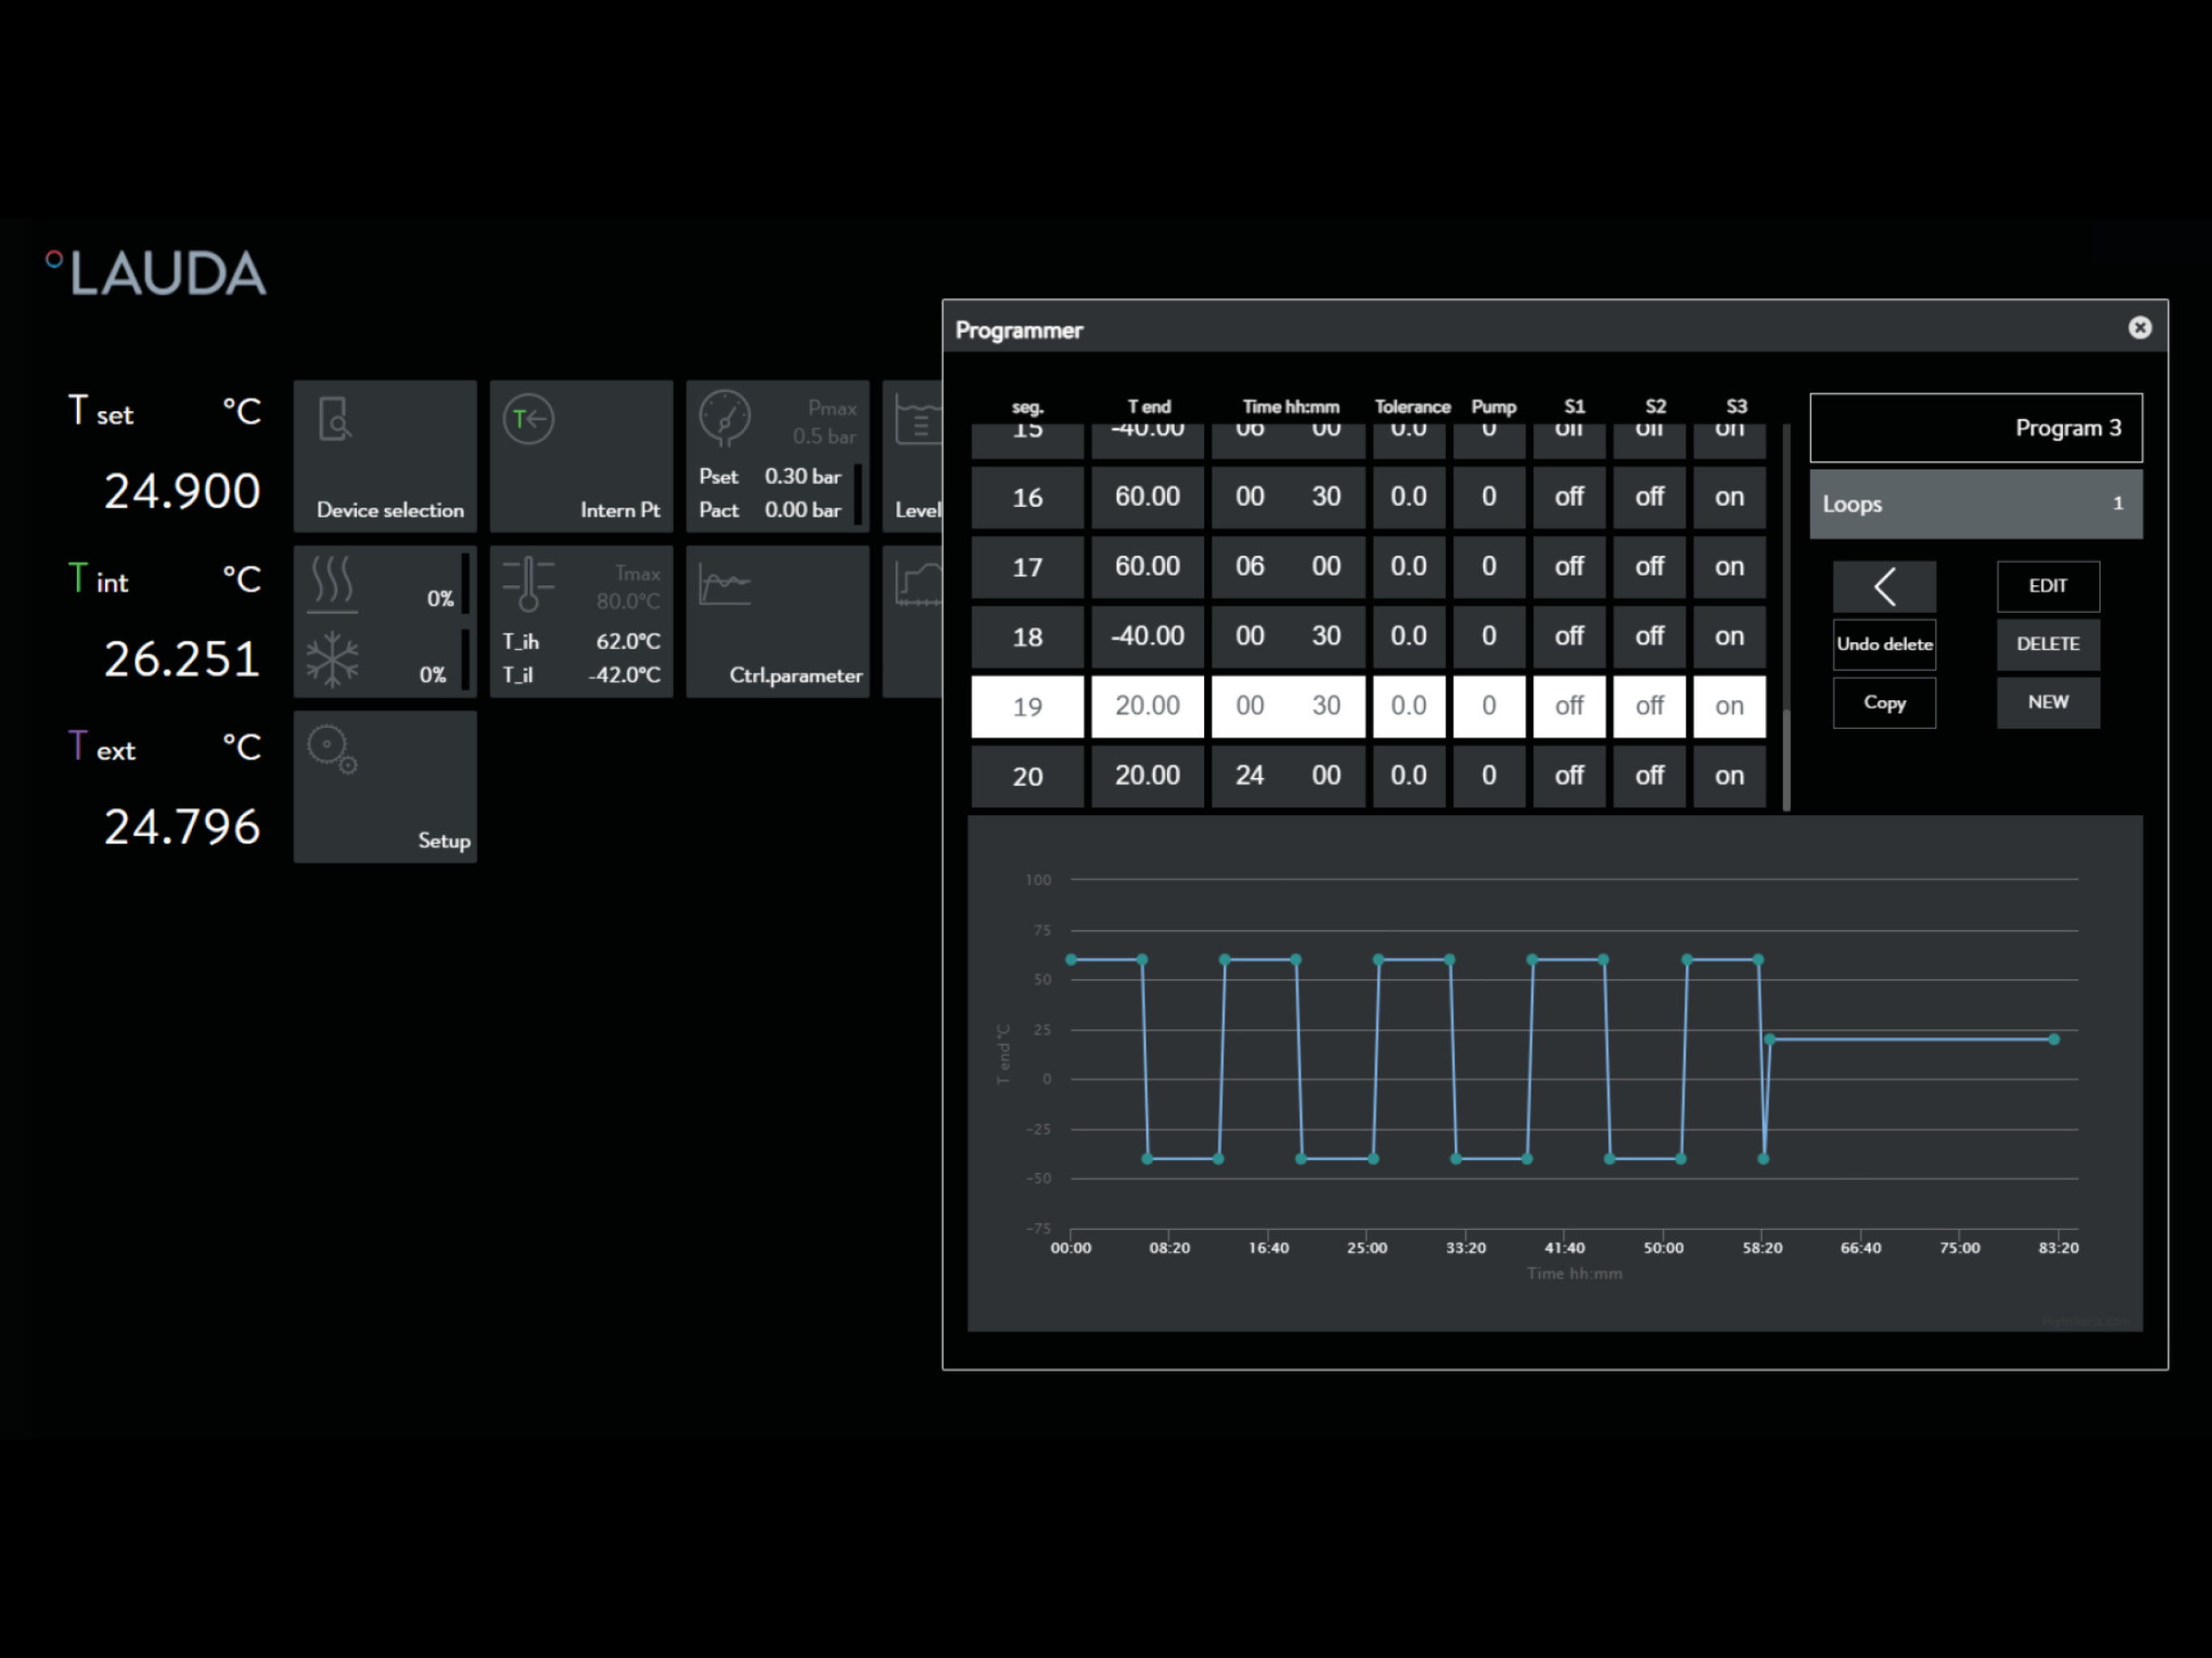This screenshot has height=1658, width=2212.
Task: Select segment 18 row number
Action: tap(1027, 637)
